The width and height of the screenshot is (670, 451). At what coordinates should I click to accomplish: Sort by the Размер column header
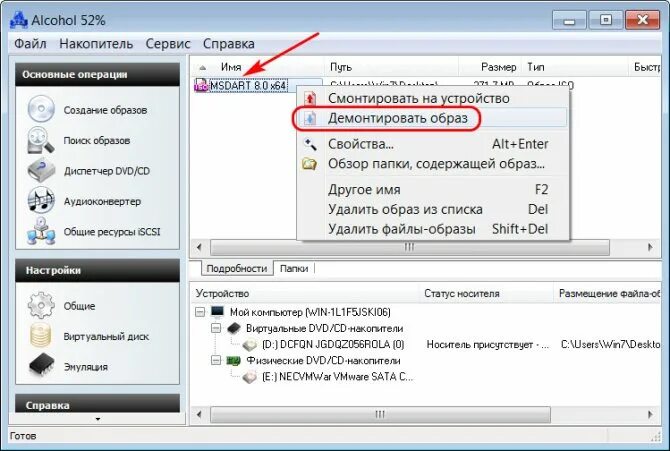pyautogui.click(x=490, y=67)
